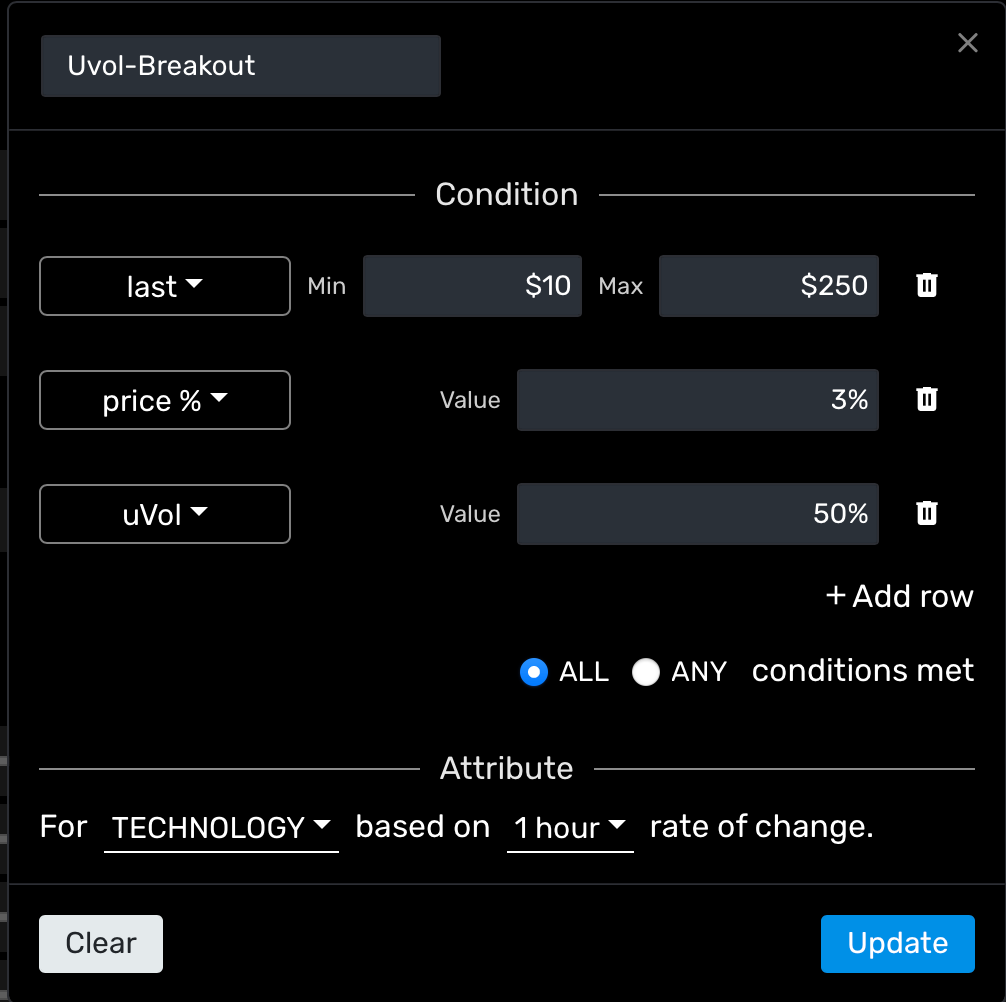This screenshot has height=1002, width=1006.
Task: Click the uVol Value 50% field
Action: pos(697,514)
